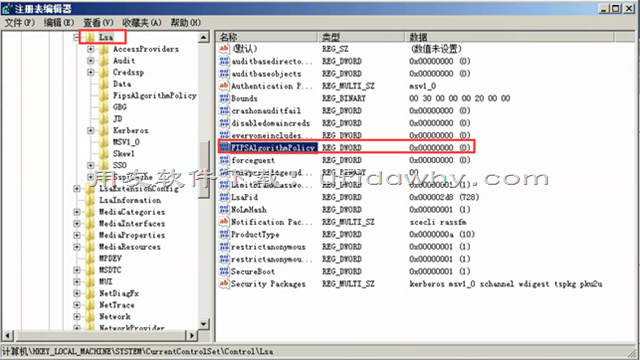
Task: Click the Kerberos folder icon
Action: pos(104,131)
